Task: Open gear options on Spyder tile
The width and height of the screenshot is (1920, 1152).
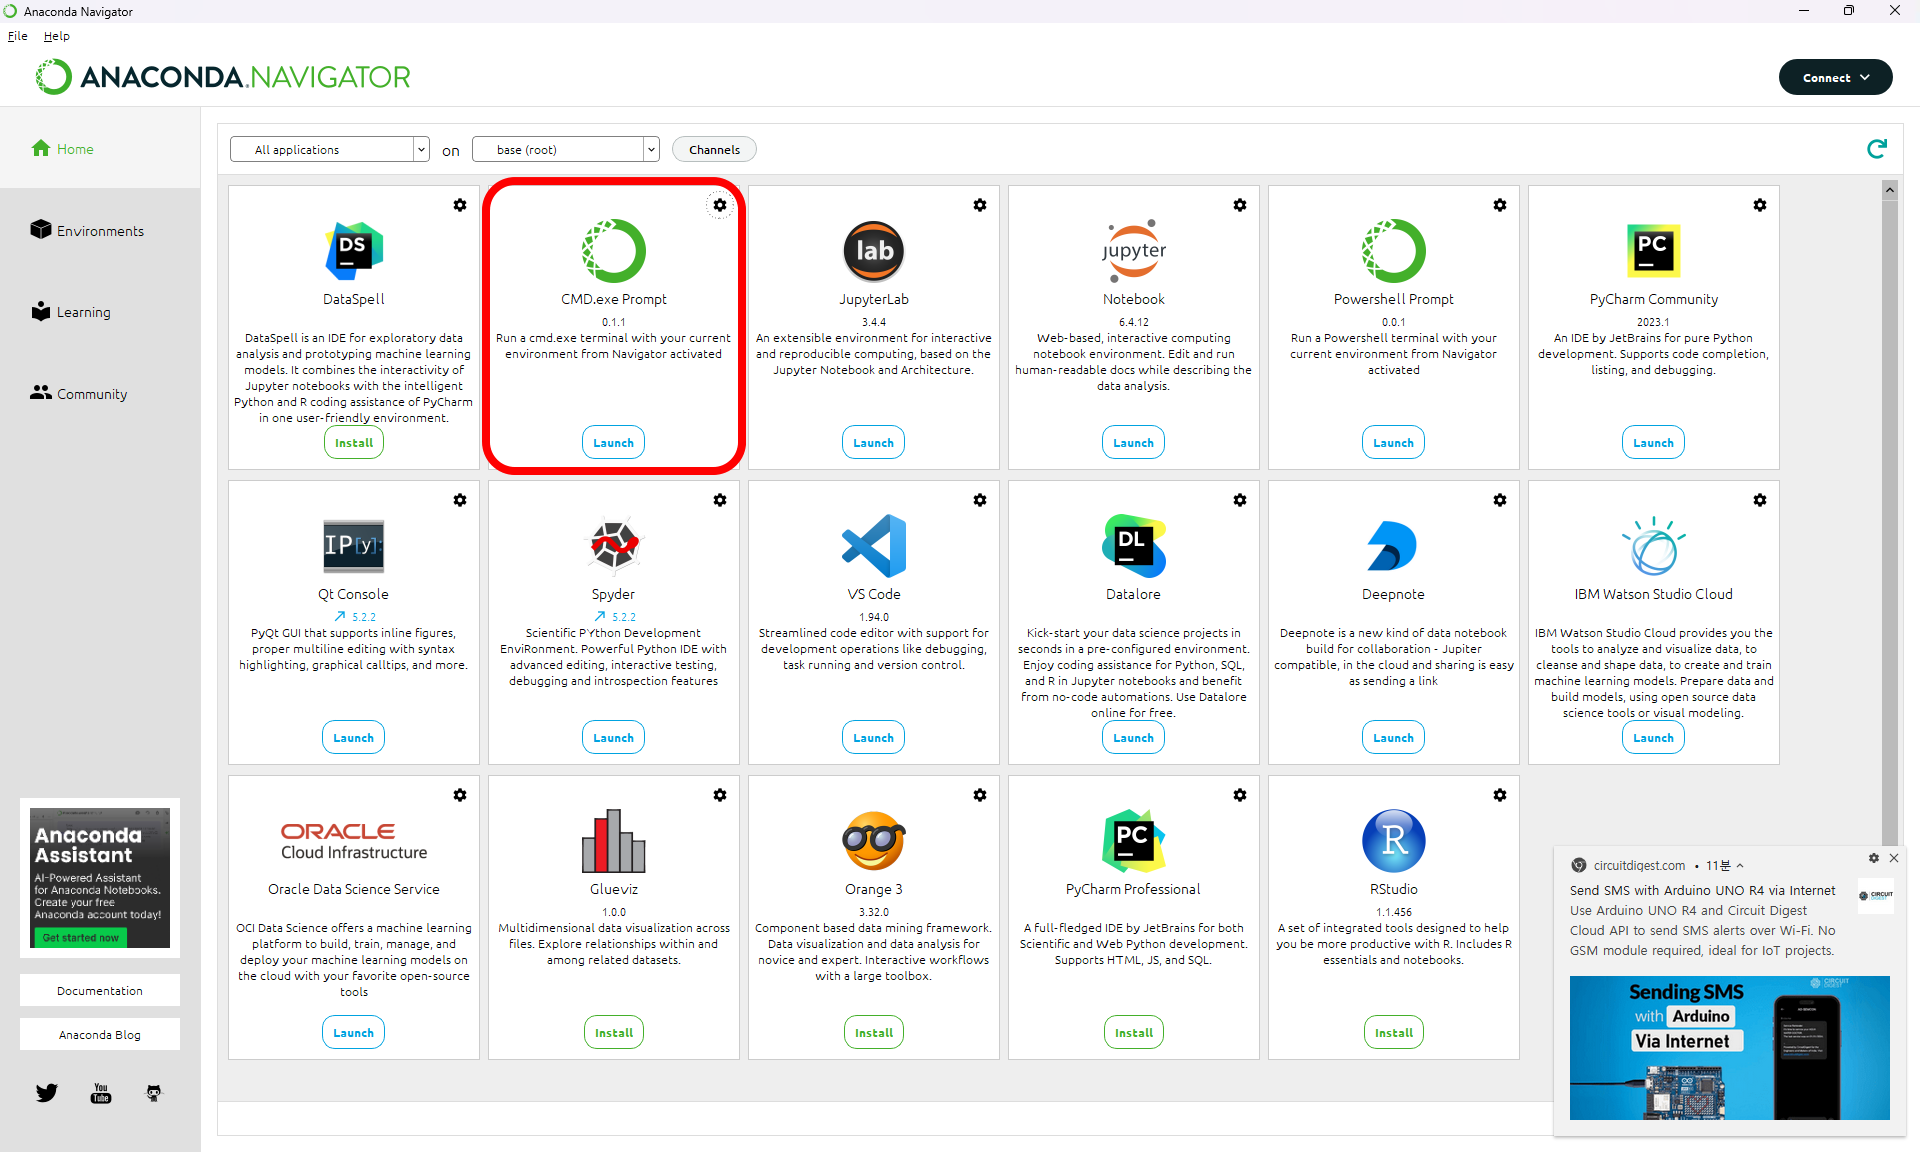Action: point(719,500)
